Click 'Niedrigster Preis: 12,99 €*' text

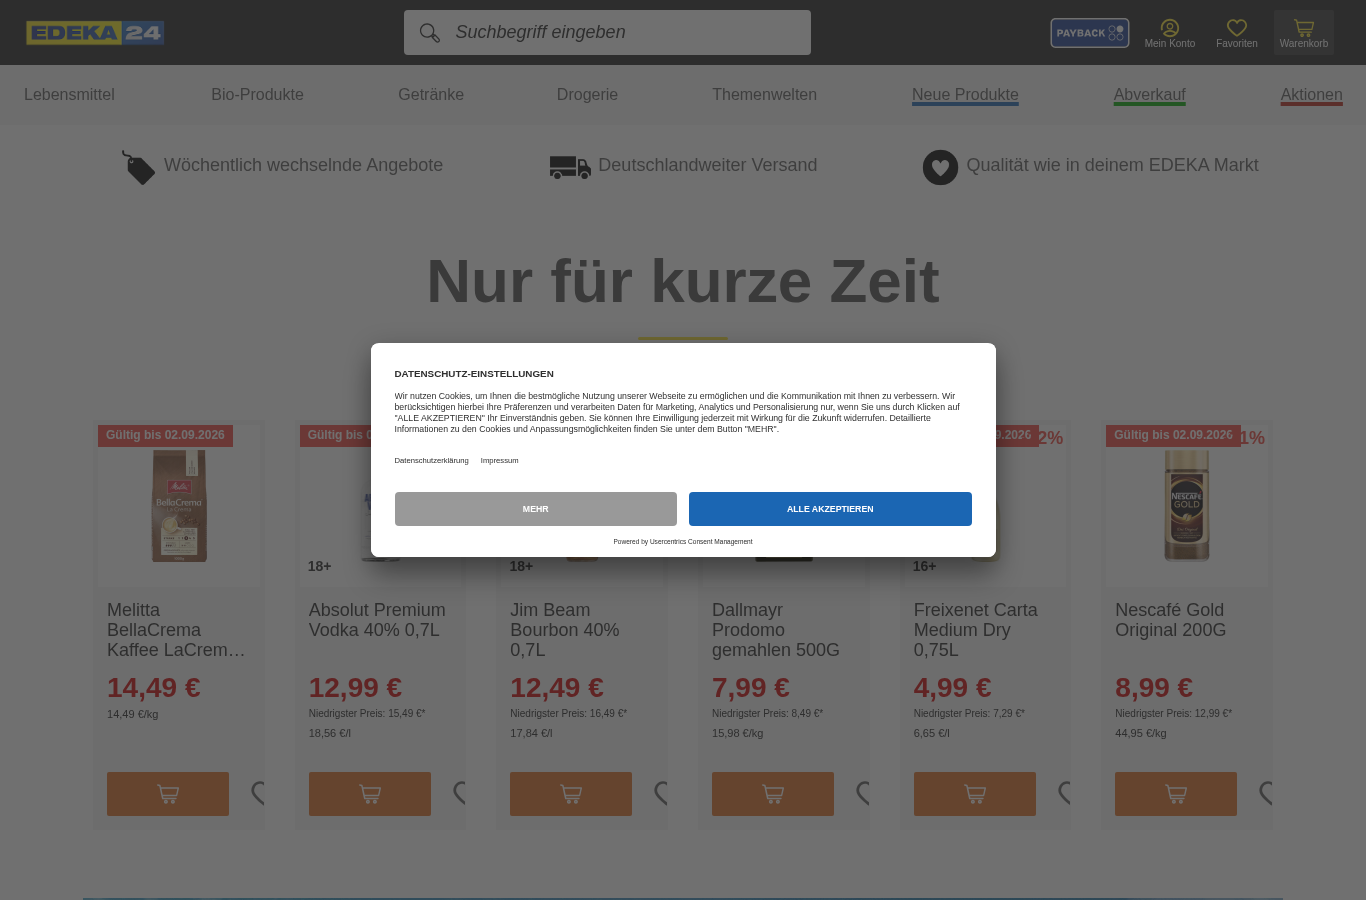tap(1174, 714)
